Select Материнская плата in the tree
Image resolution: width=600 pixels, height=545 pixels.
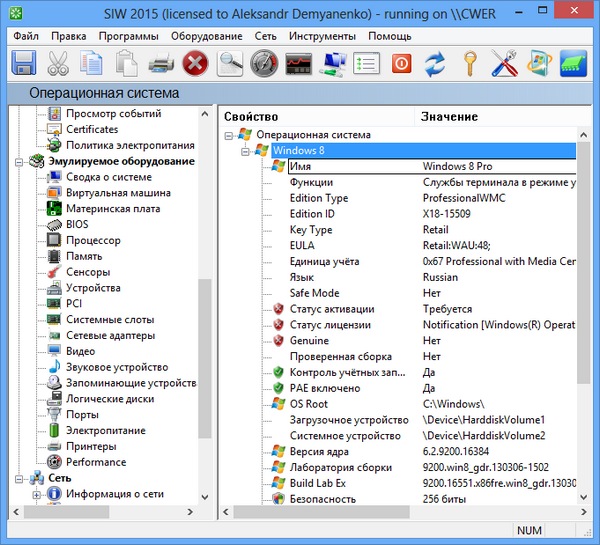click(112, 209)
